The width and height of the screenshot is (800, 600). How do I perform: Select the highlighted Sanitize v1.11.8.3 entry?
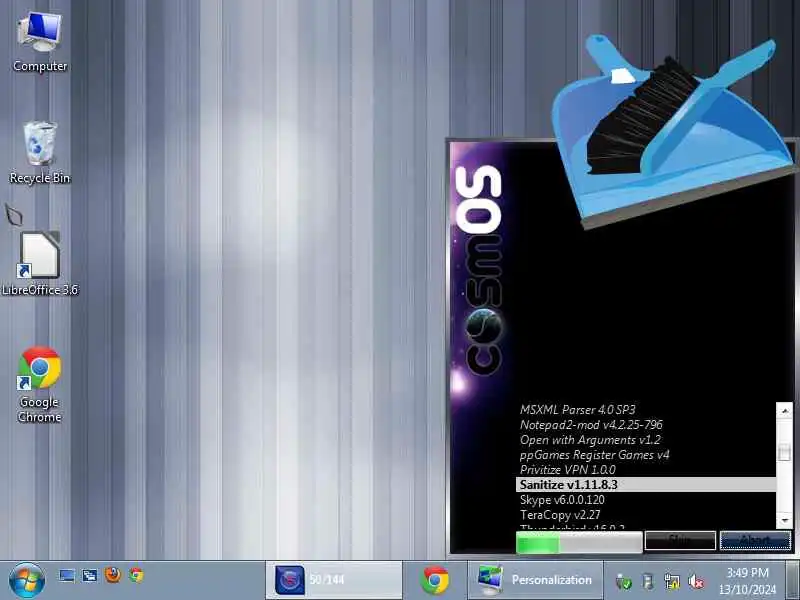click(646, 485)
